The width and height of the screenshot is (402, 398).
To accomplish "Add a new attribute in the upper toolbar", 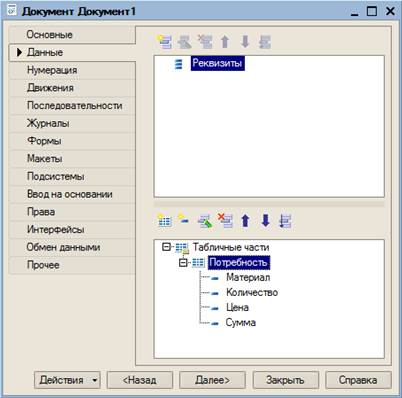I will tap(164, 42).
